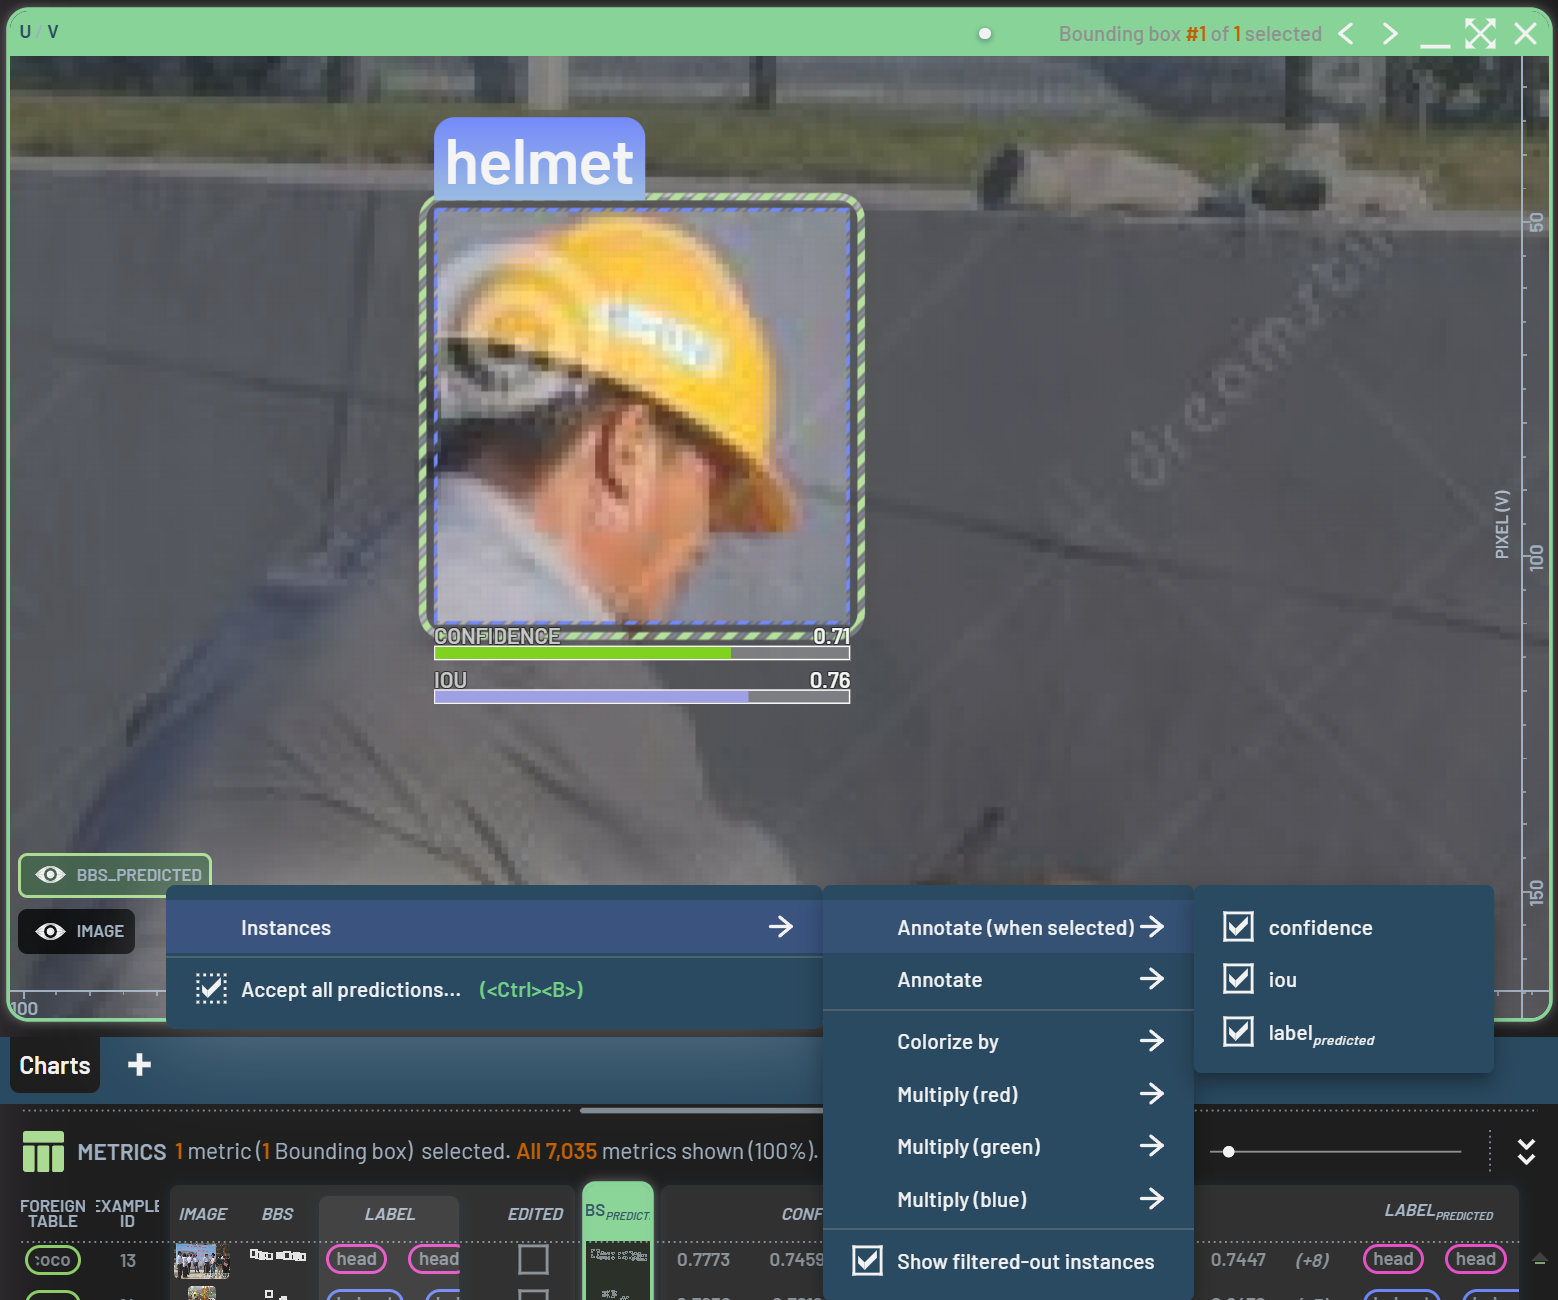
Task: Toggle BBS_PREDICTED layer visibility
Action: (51, 875)
